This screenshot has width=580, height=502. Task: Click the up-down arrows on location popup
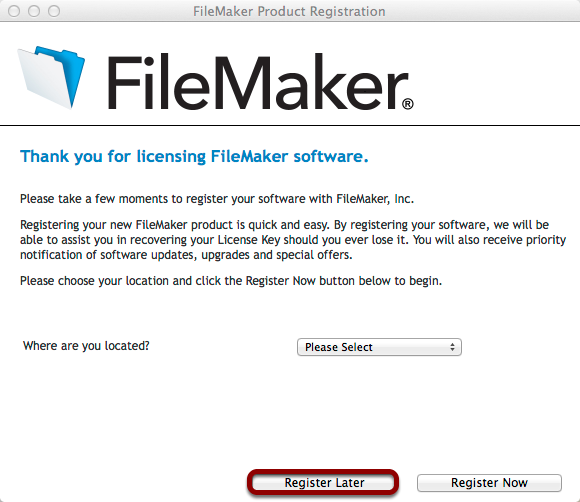452,347
